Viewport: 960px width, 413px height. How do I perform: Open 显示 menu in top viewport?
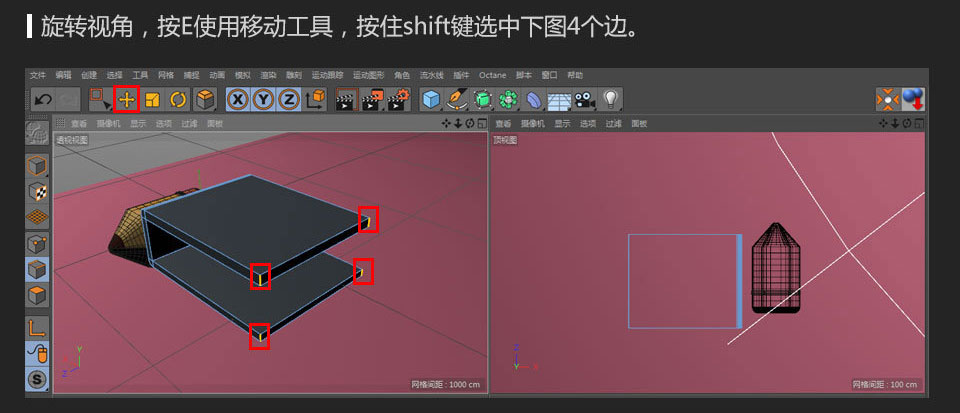(563, 124)
